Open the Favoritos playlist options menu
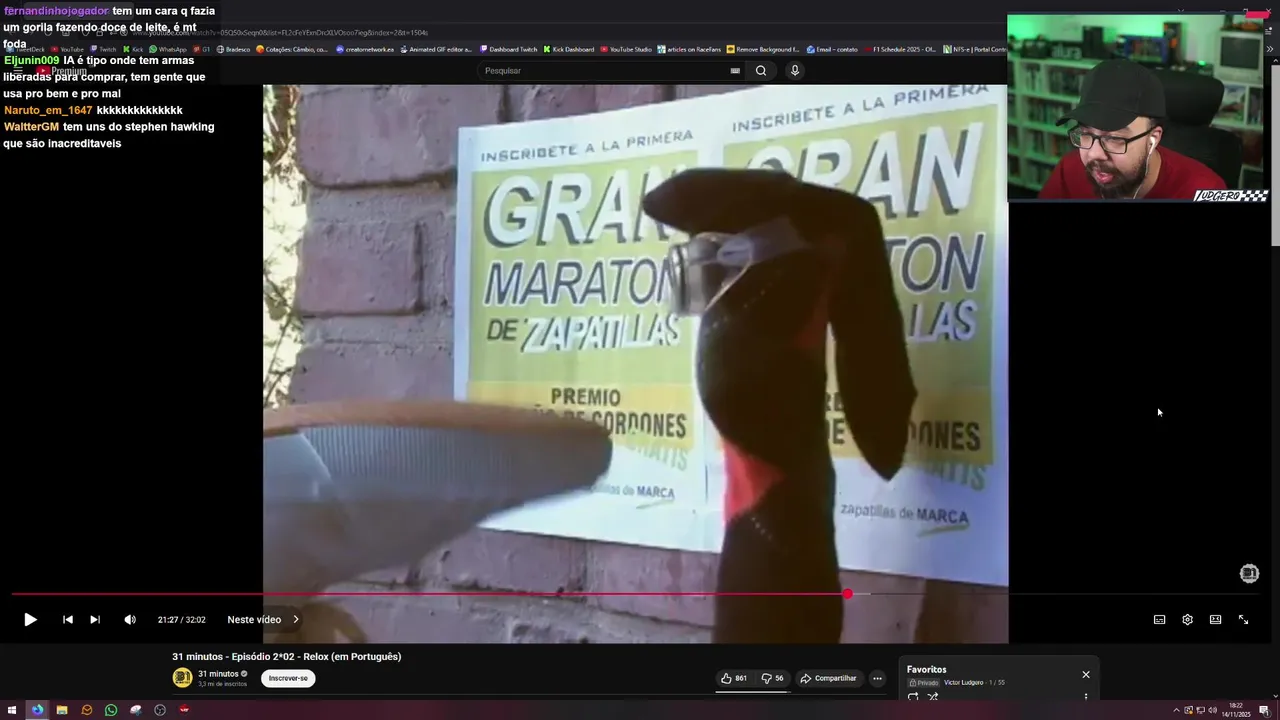The image size is (1280, 720). [x=1086, y=697]
